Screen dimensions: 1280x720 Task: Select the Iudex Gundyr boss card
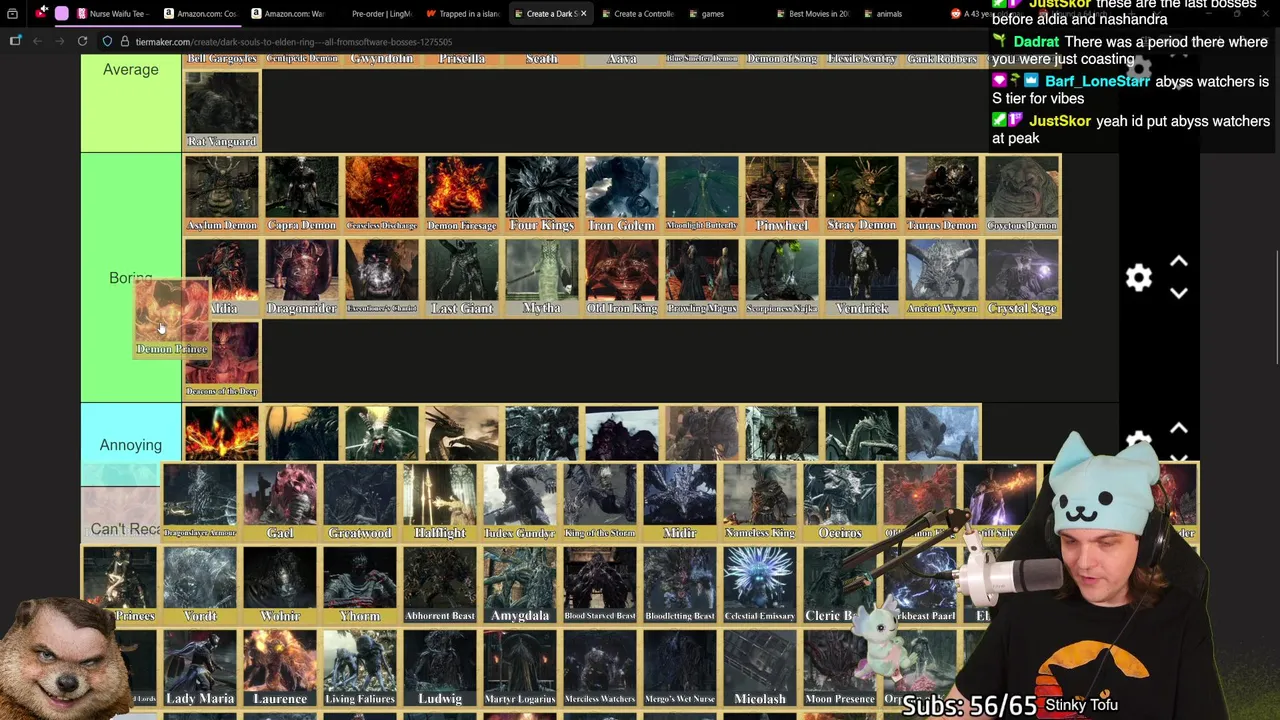click(520, 502)
